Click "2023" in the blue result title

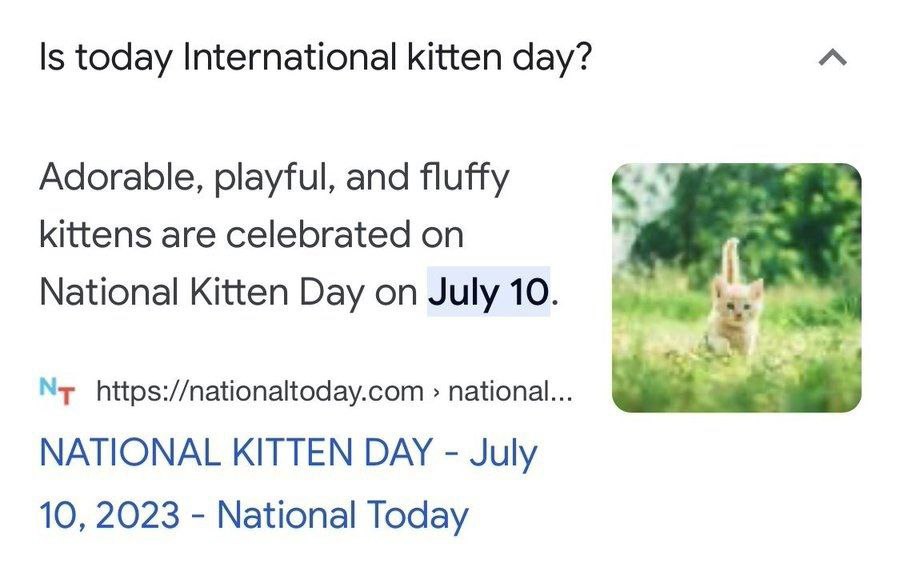(139, 515)
